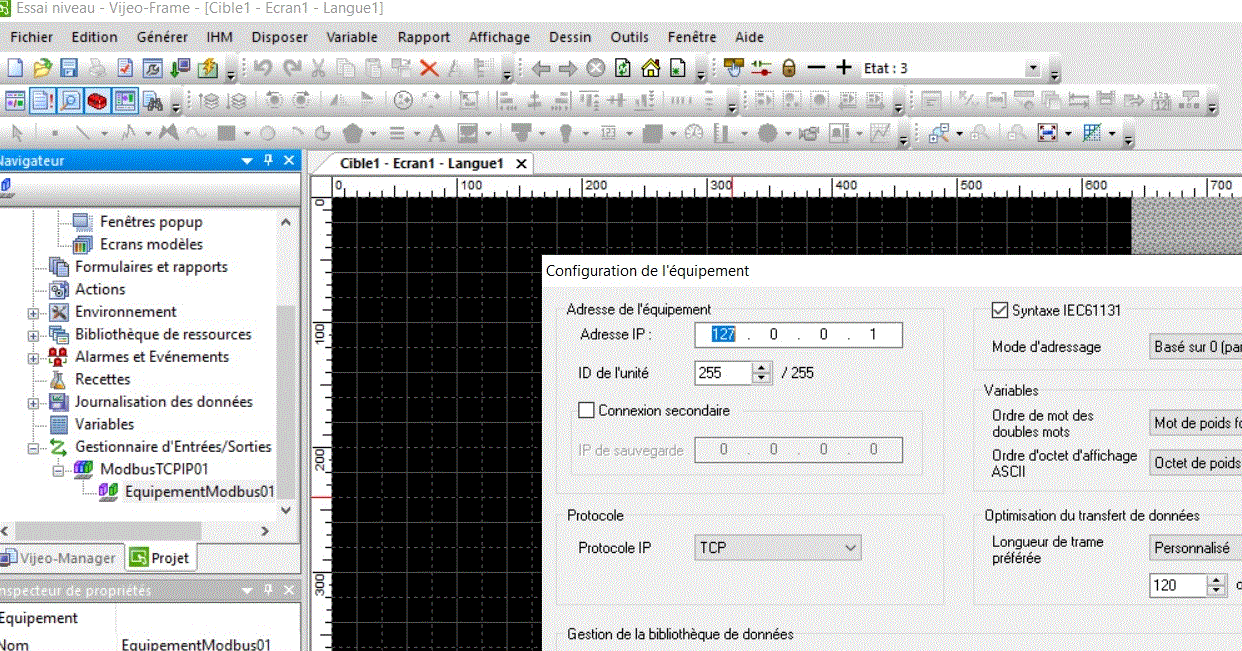Click the home screen icon

click(651, 69)
